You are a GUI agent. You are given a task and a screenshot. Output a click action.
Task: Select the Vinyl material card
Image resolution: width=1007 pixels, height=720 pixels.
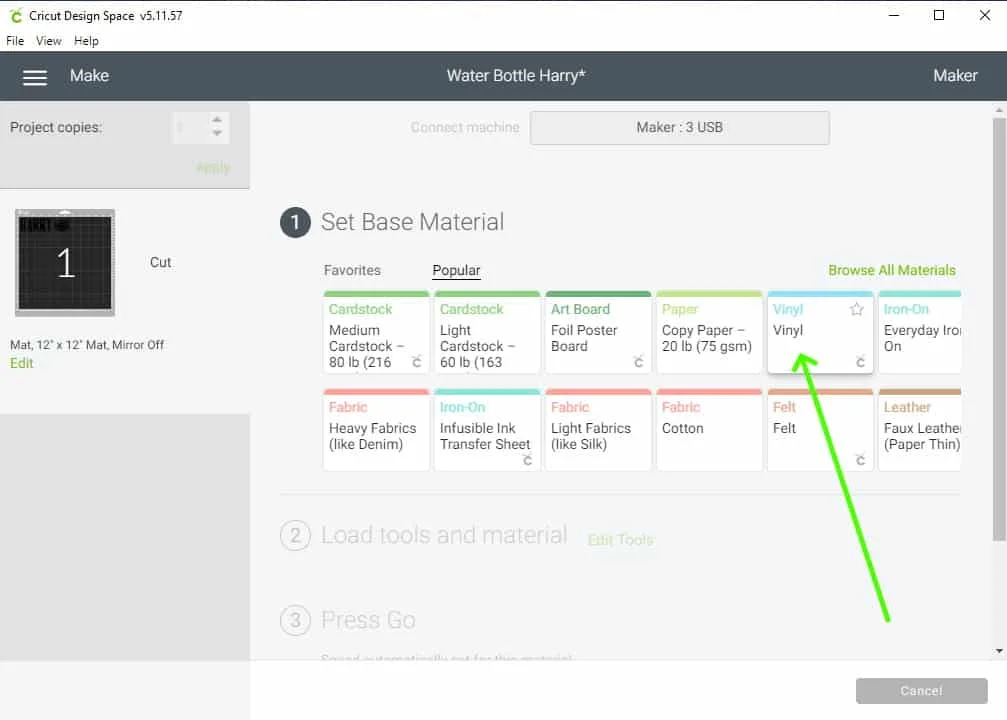coord(820,332)
